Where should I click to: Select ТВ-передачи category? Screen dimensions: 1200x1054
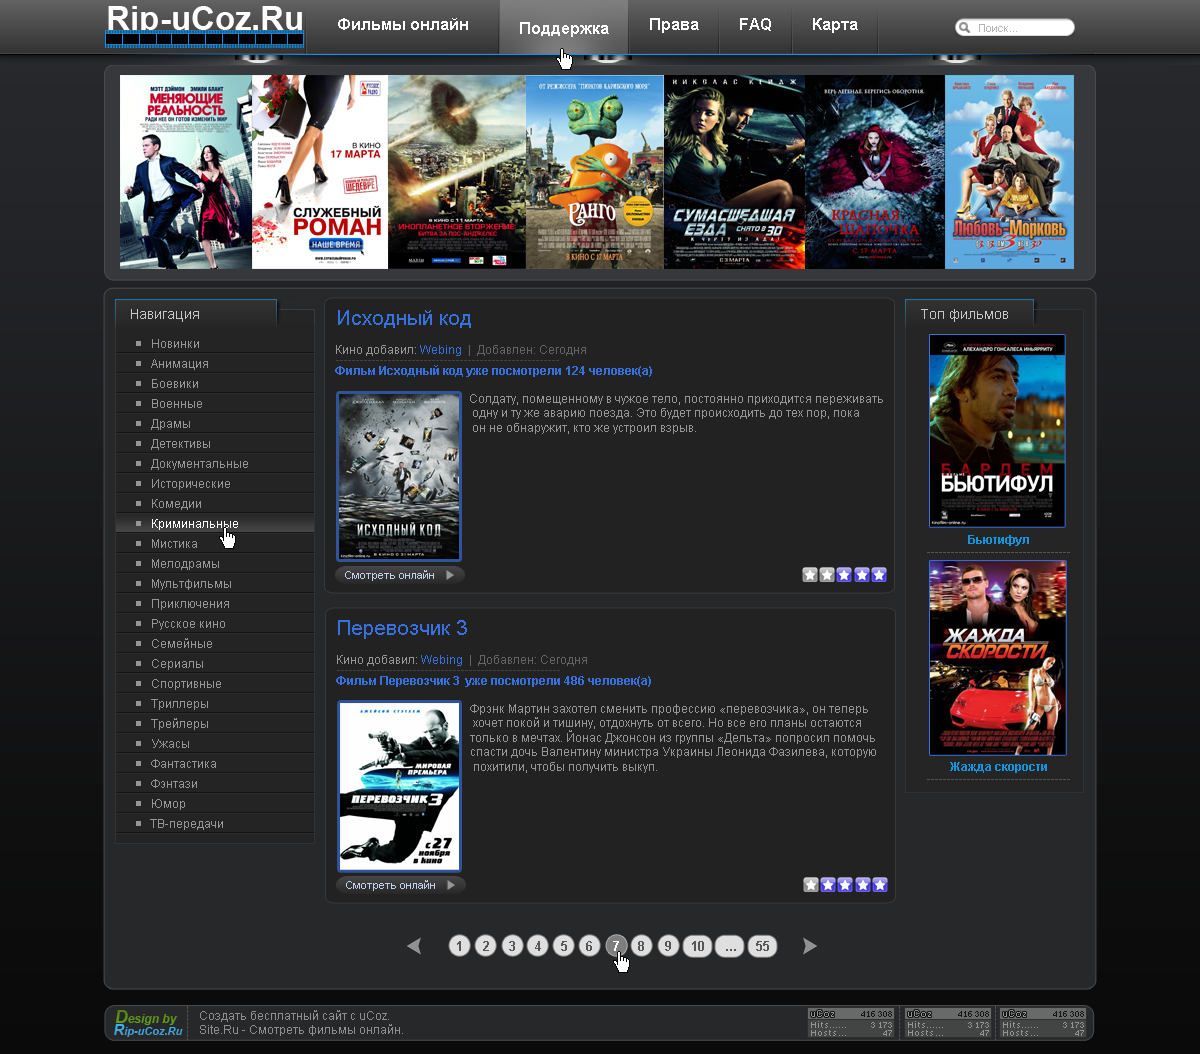[215, 824]
